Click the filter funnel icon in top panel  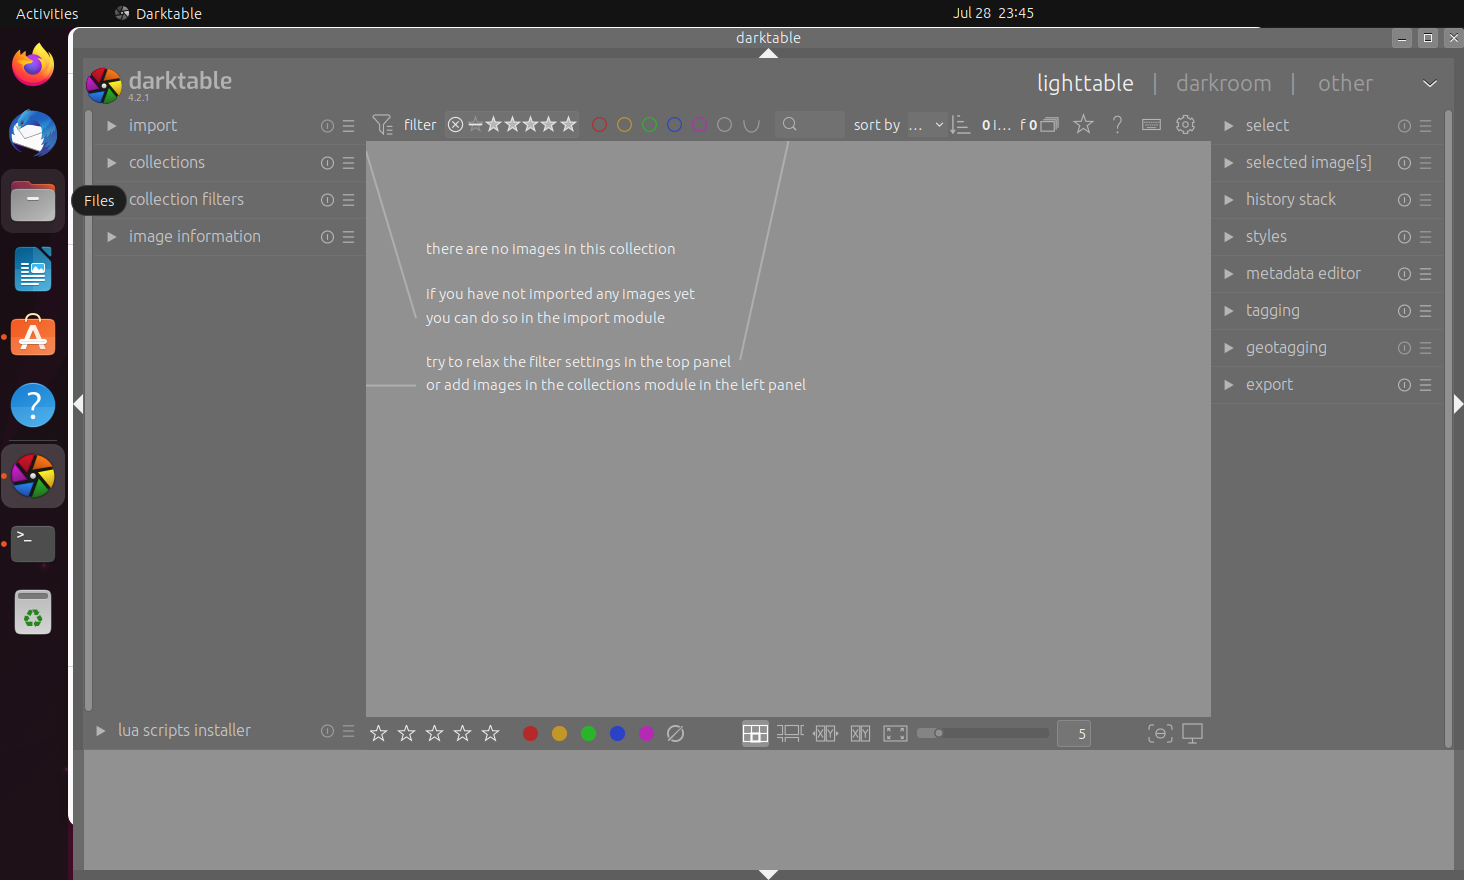[x=382, y=125]
